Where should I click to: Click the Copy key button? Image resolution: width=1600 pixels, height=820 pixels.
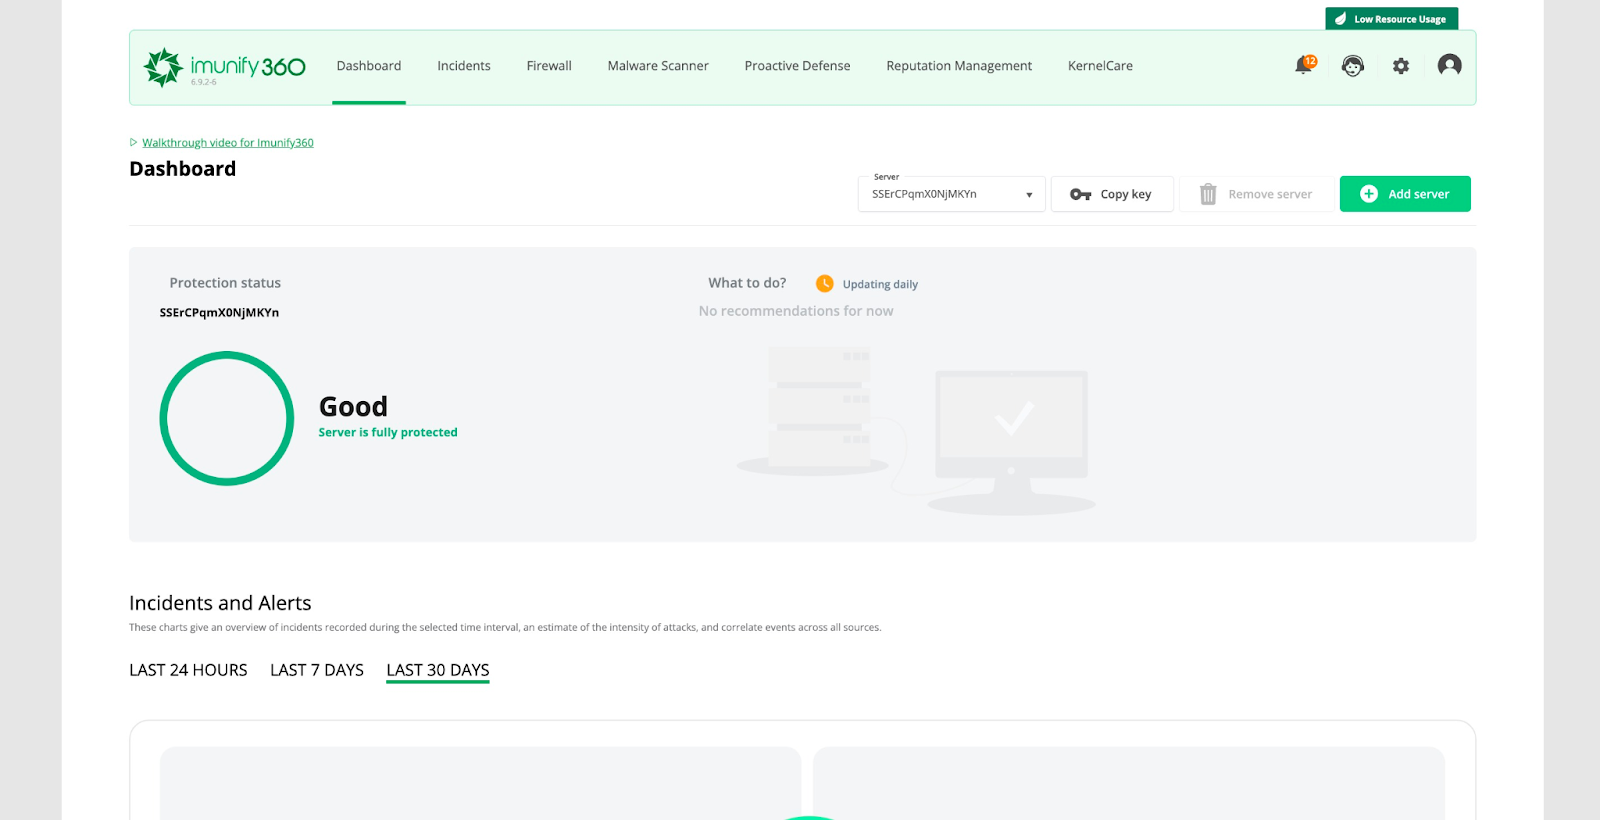(1112, 194)
